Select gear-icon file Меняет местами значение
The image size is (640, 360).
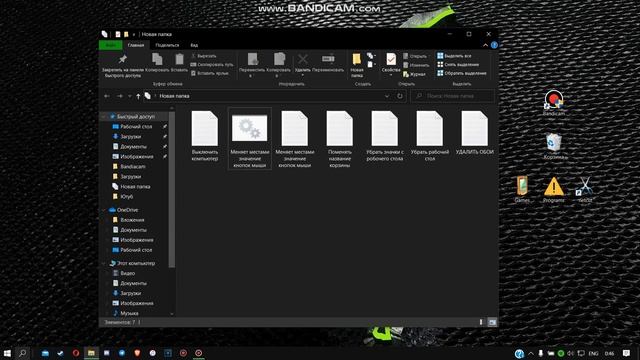point(249,139)
